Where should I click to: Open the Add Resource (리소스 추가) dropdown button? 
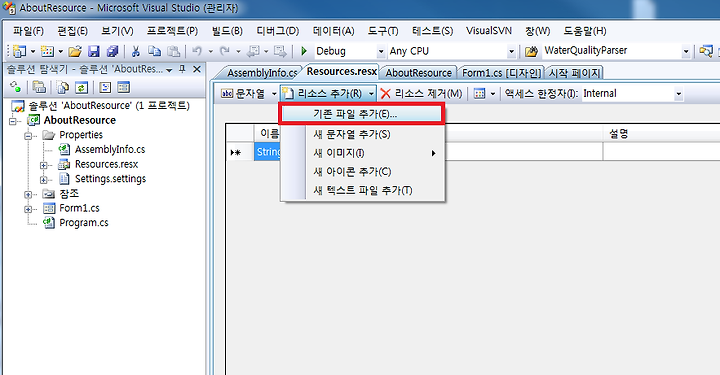(x=328, y=94)
